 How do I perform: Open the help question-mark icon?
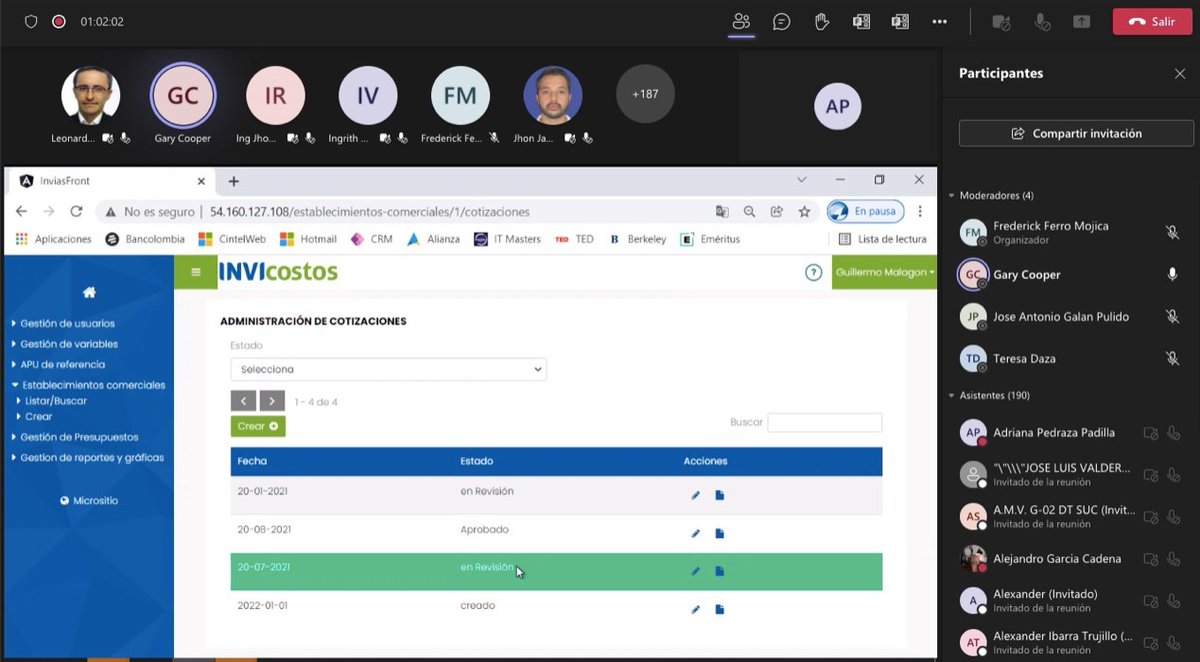click(814, 272)
